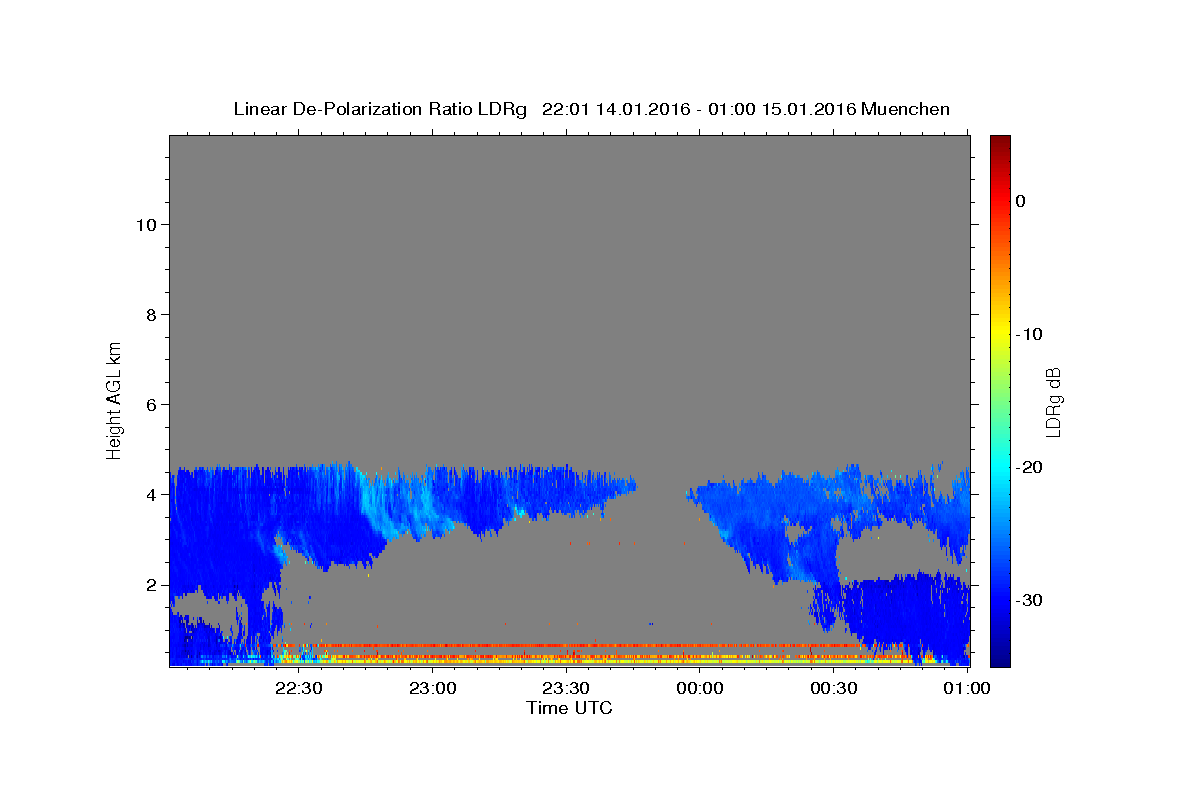
Task: Click the colorbar -30 label
Action: (x=1029, y=600)
